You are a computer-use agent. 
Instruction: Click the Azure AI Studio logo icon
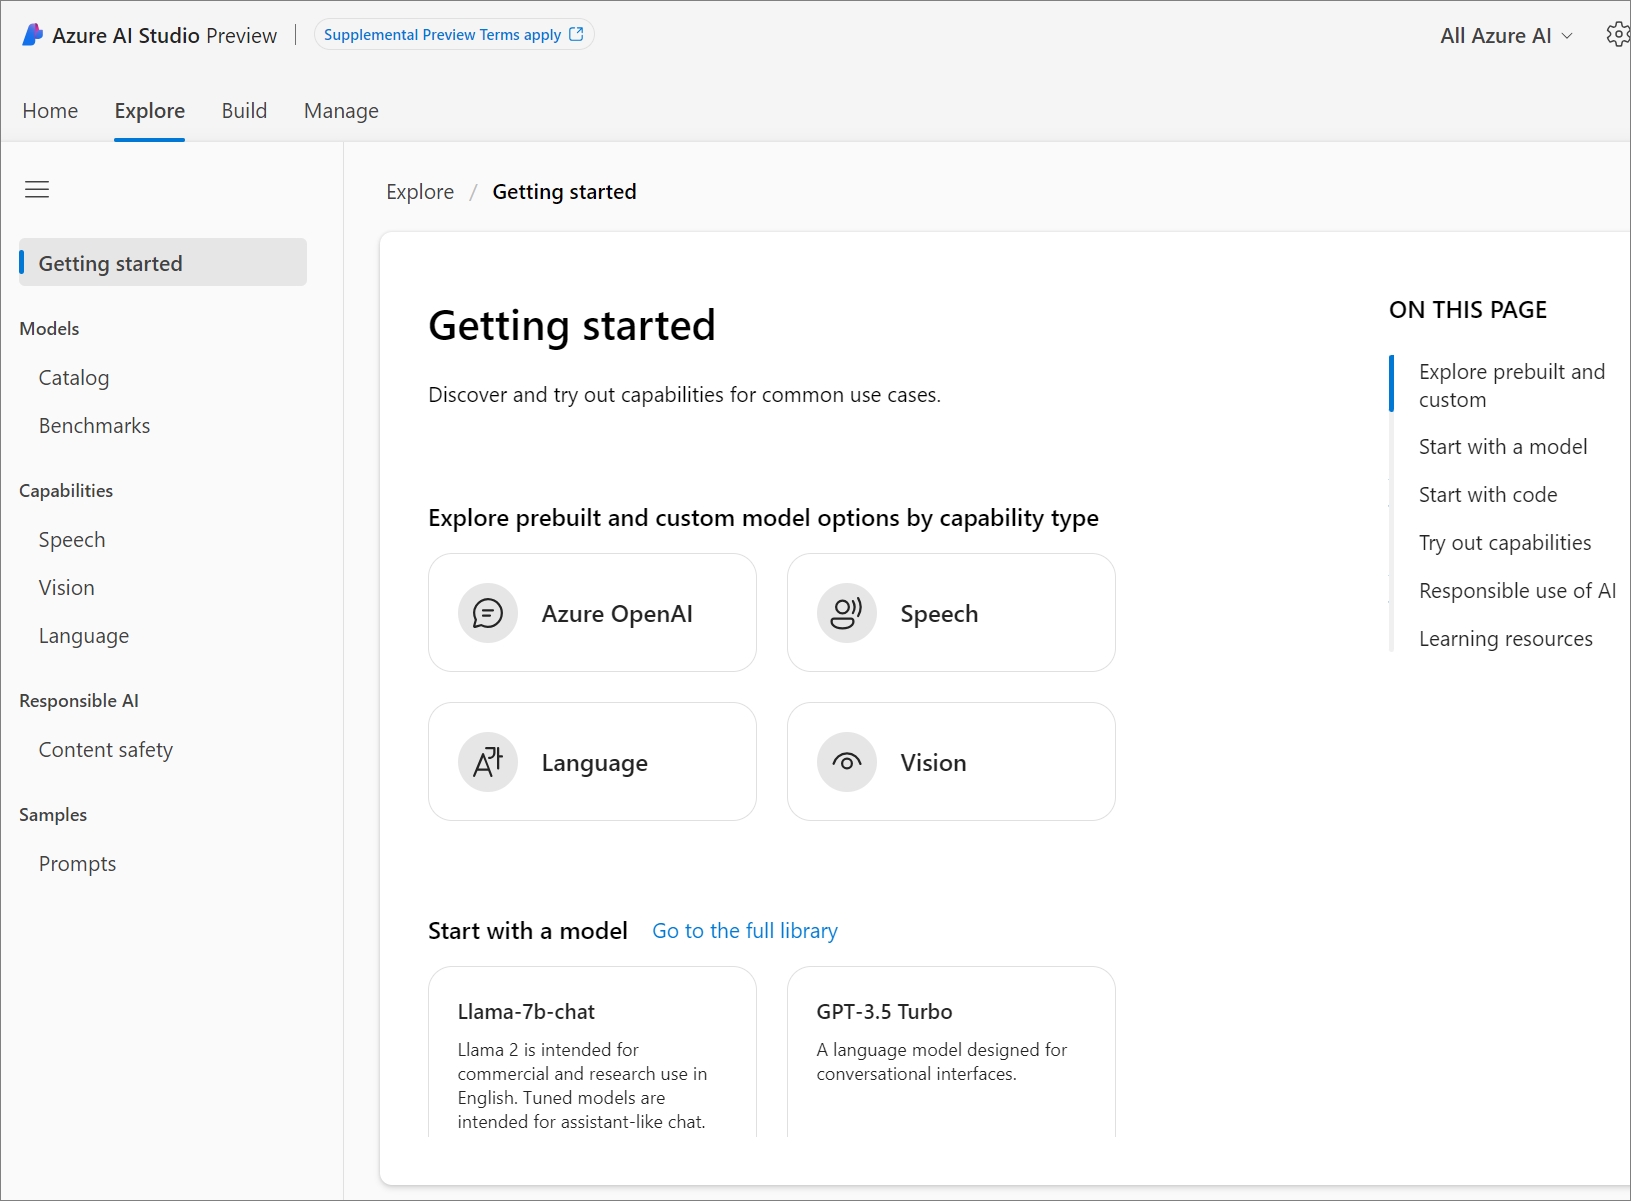point(33,35)
